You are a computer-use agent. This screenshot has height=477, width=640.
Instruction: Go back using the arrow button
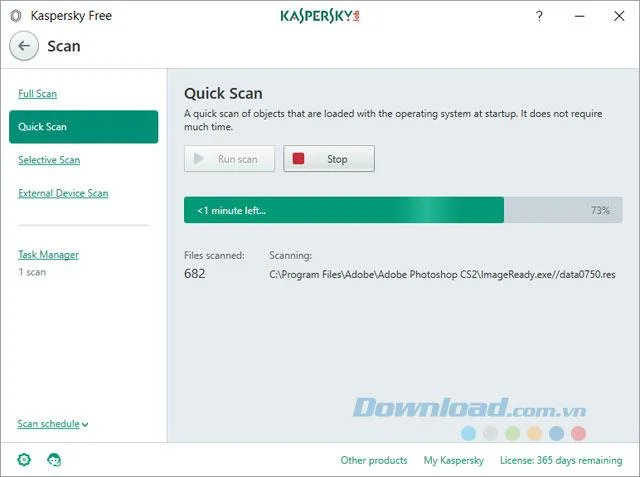[24, 46]
